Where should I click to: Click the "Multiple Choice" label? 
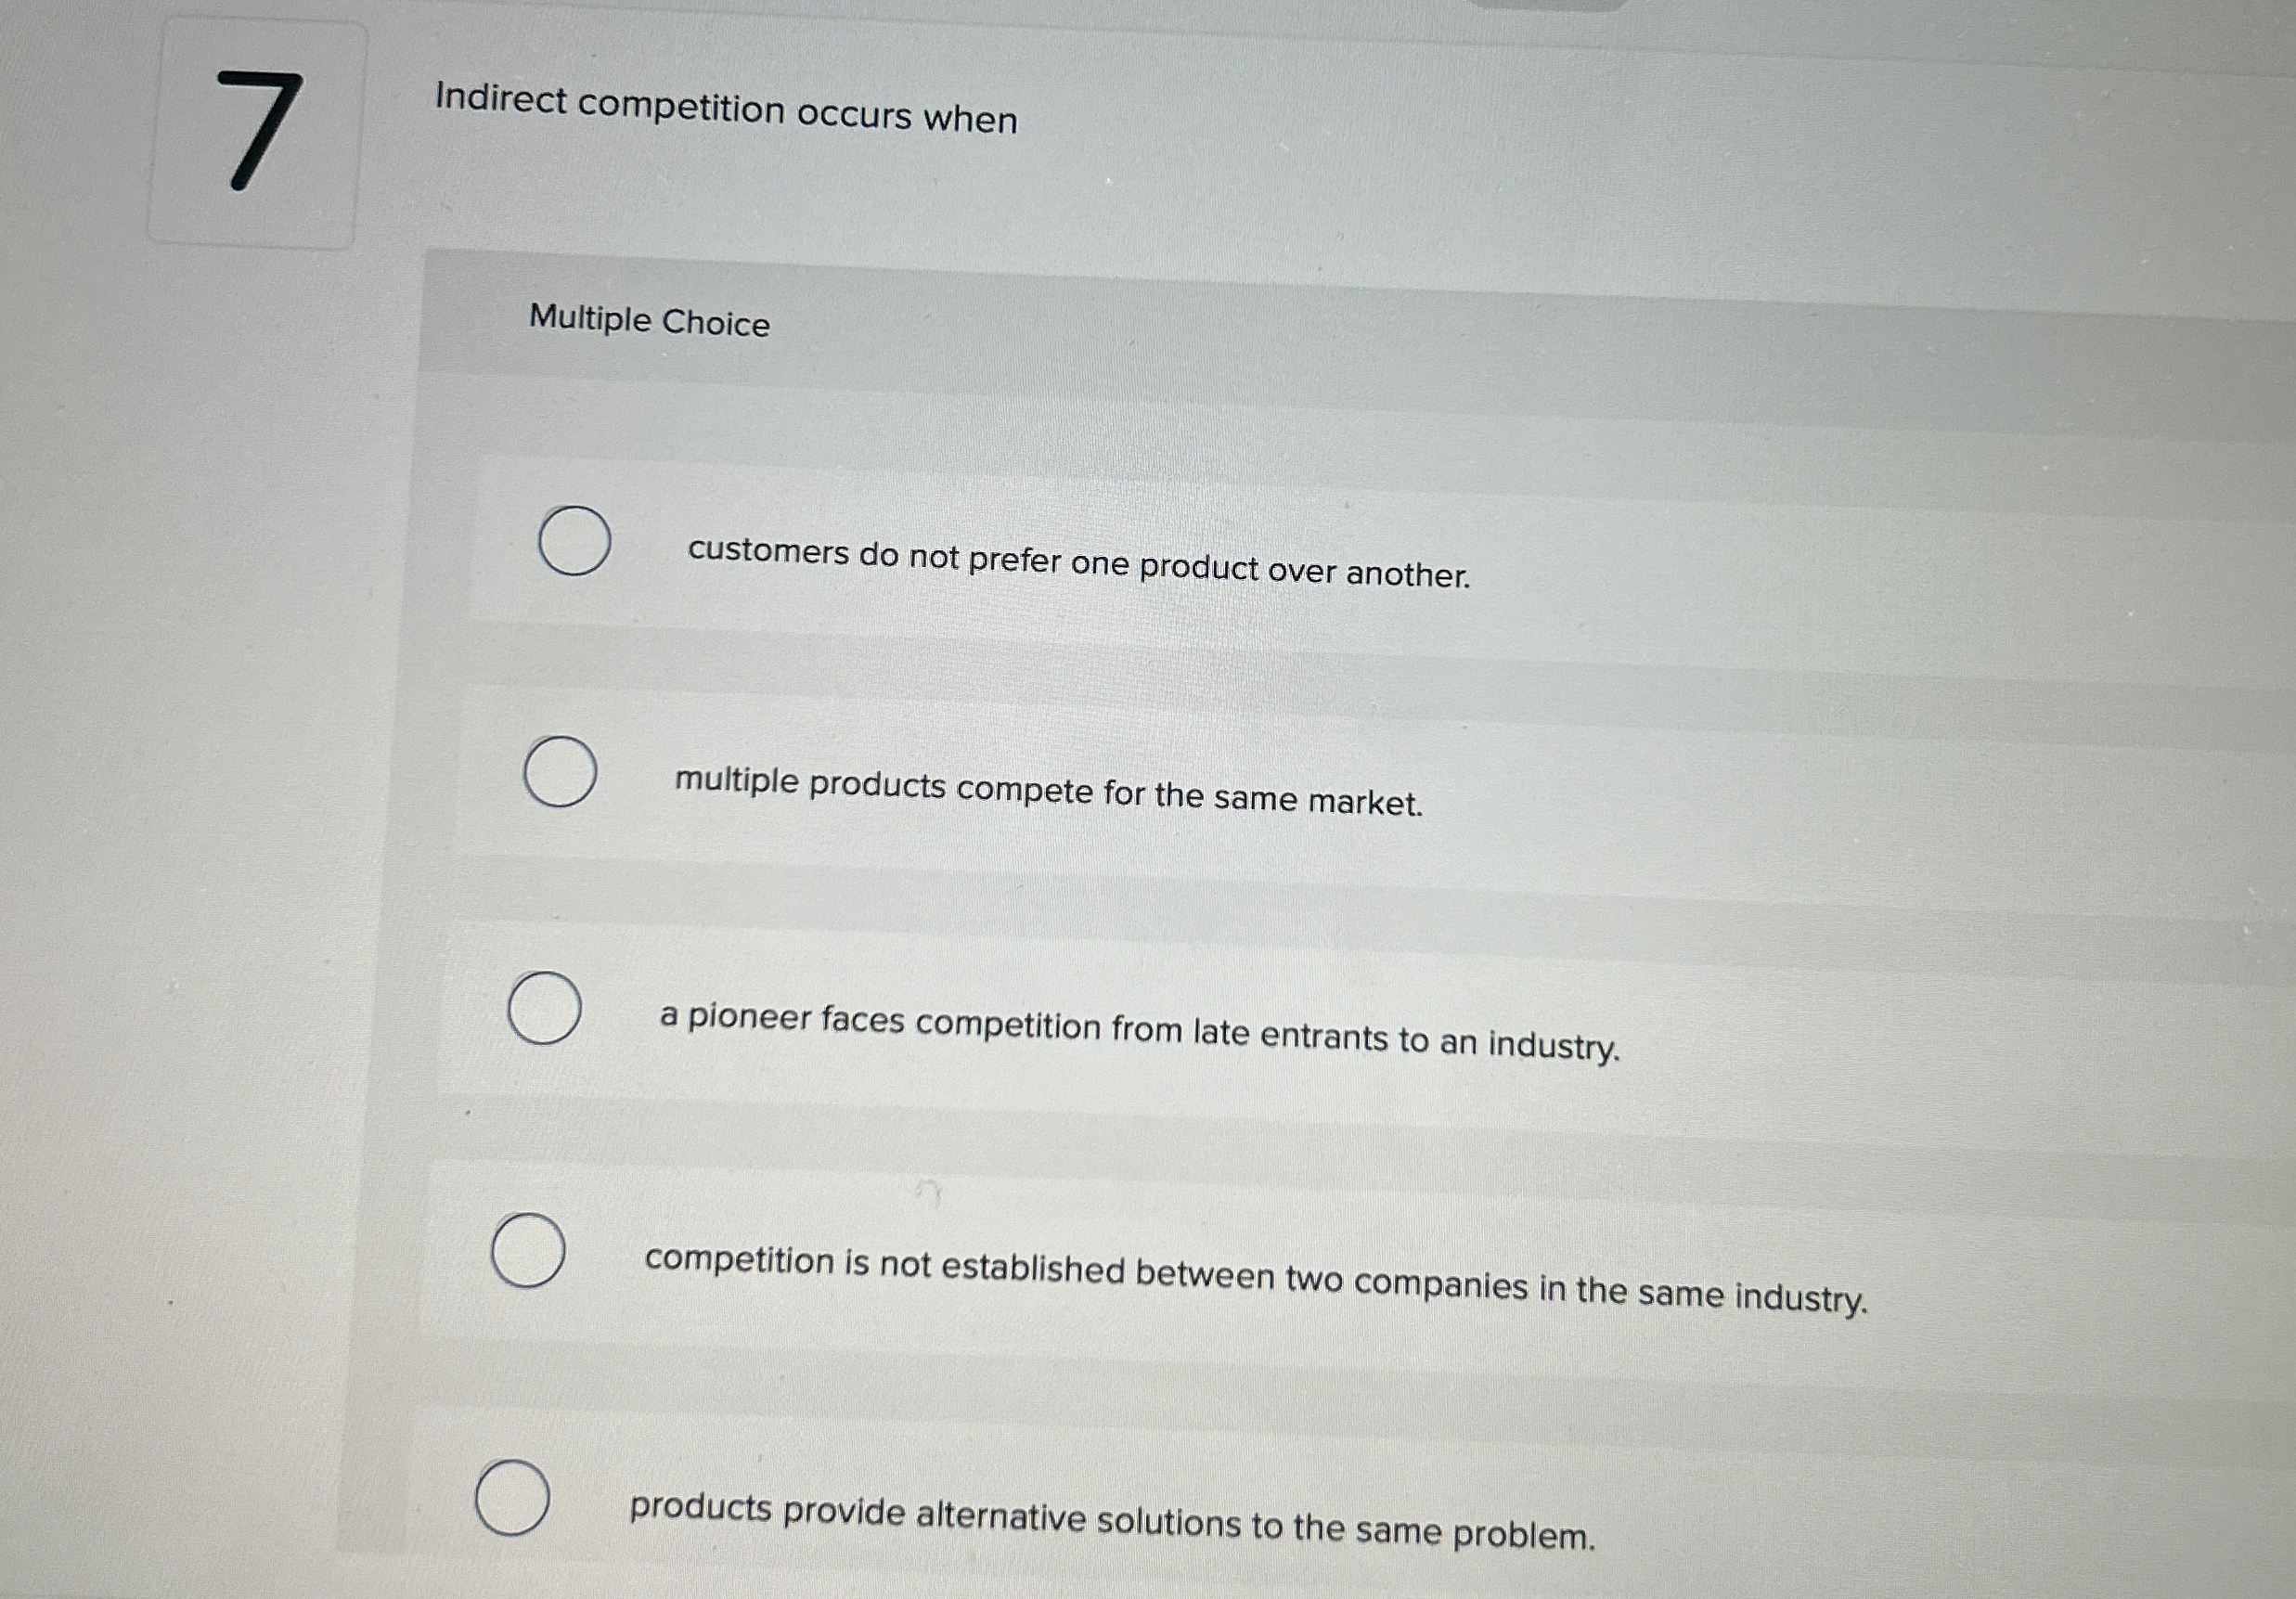(648, 323)
